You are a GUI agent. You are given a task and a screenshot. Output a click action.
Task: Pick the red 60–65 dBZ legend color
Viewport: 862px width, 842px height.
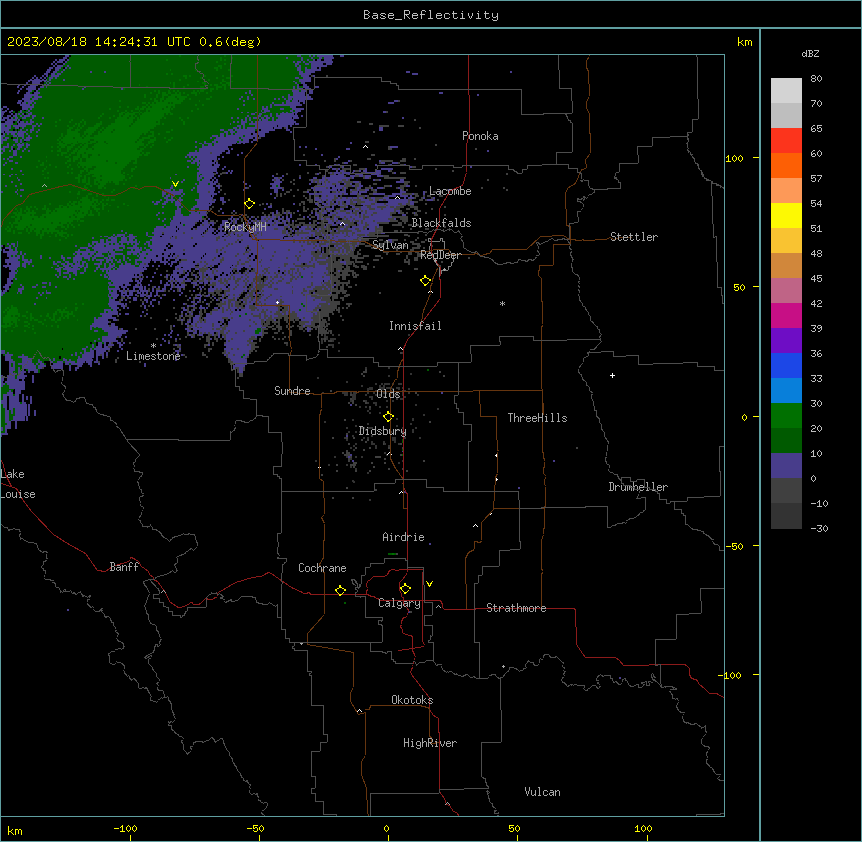point(786,140)
